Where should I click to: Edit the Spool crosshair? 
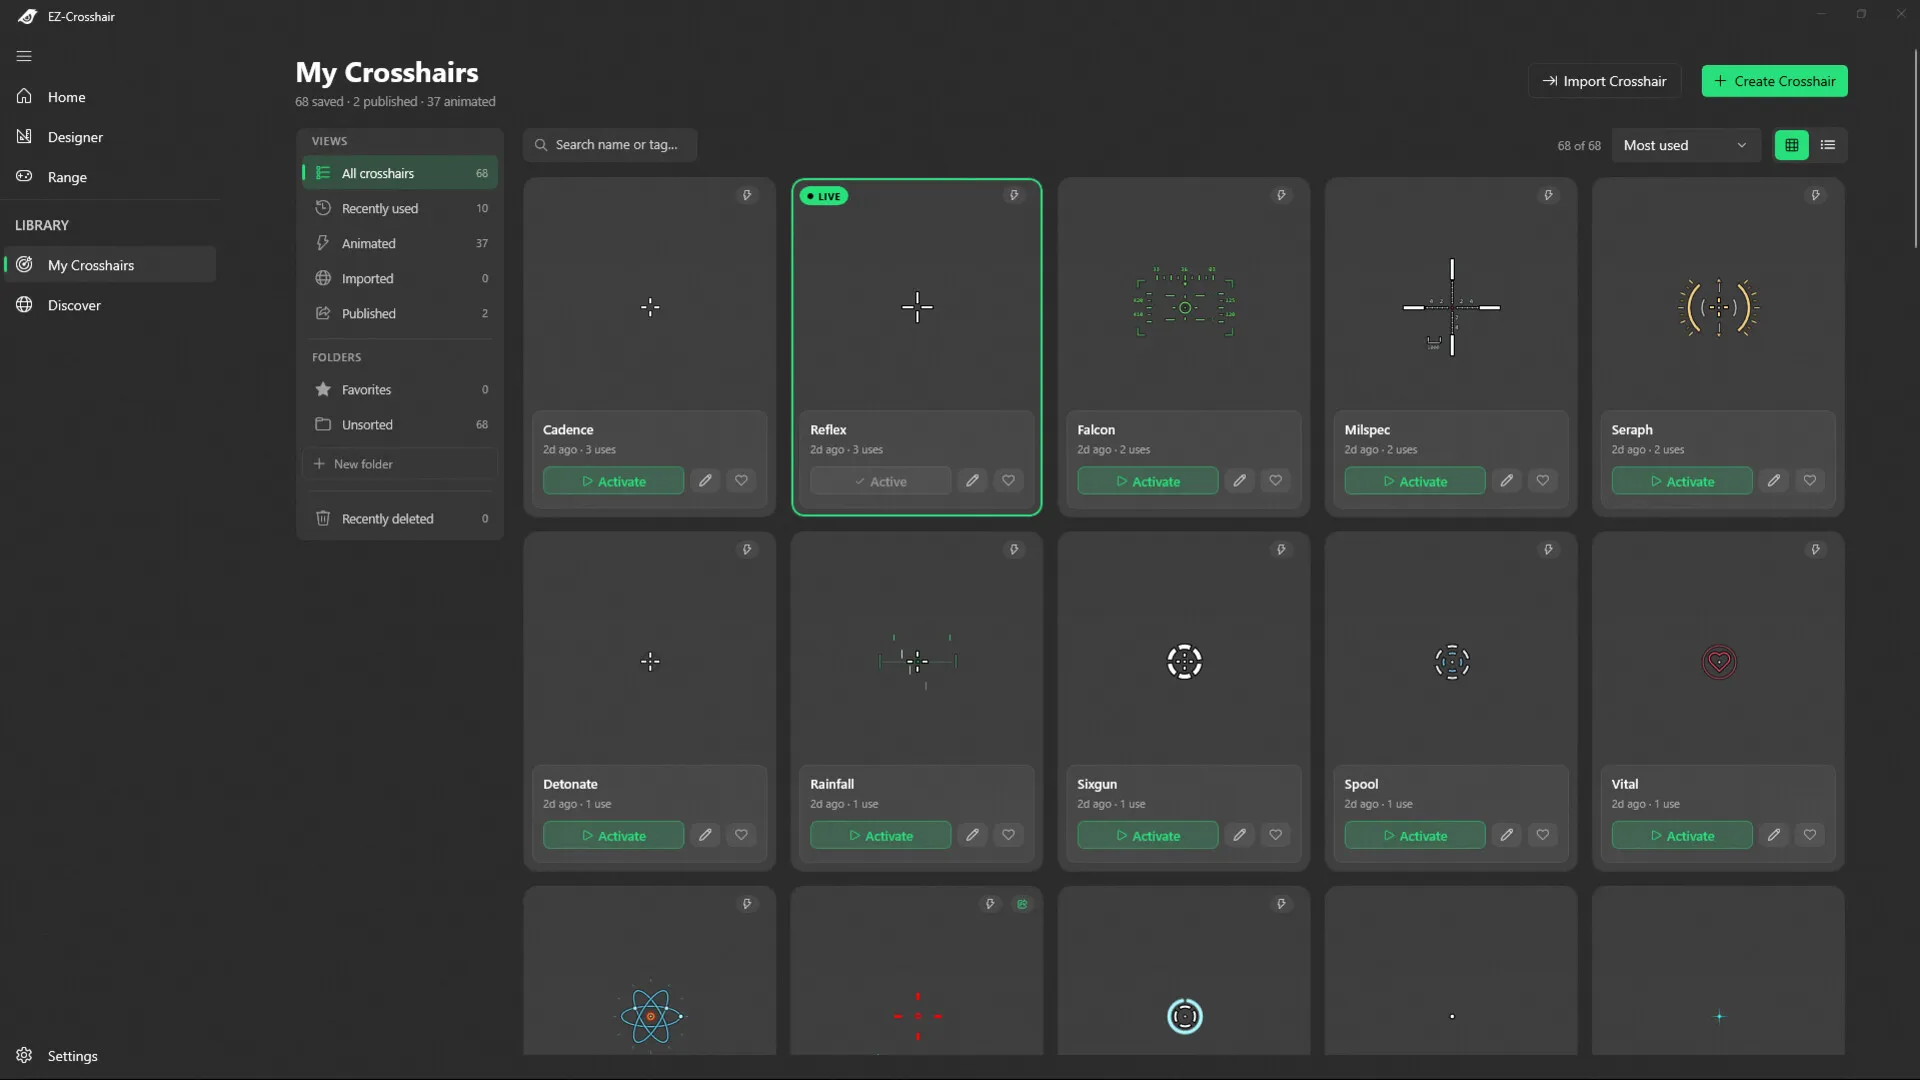pos(1506,835)
